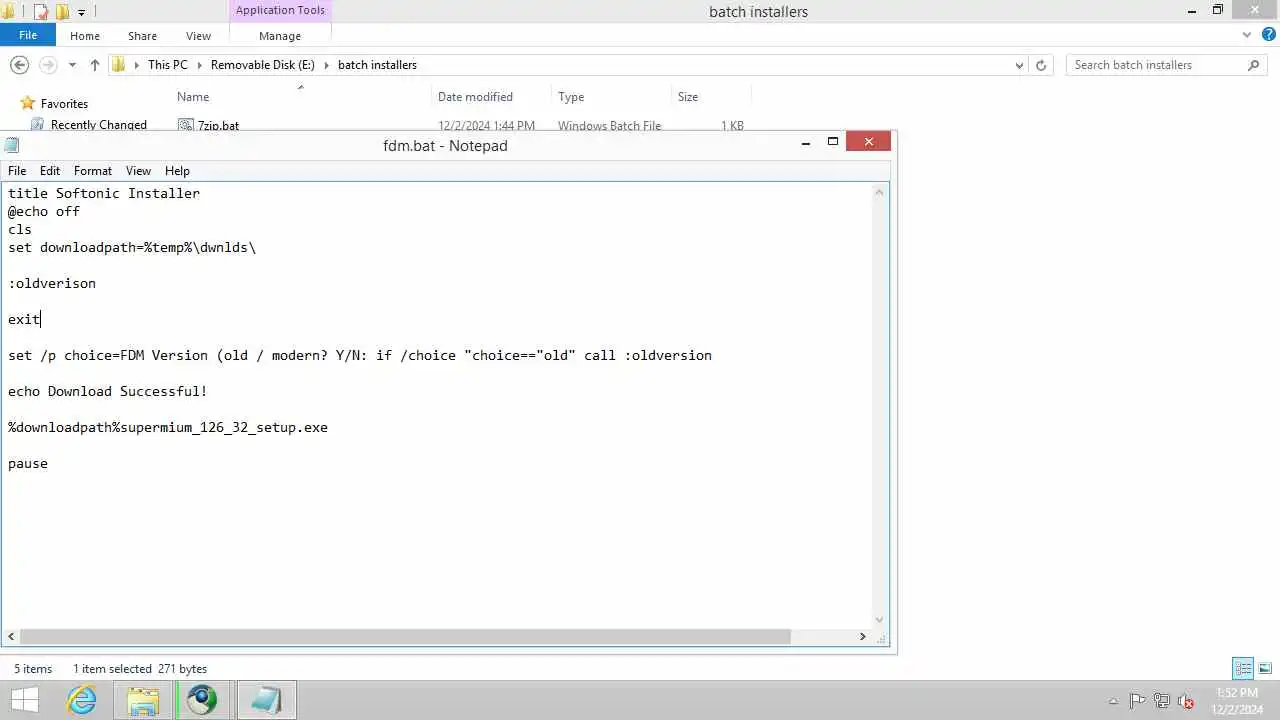Click the 'echo Download Successful!' line
The height and width of the screenshot is (720, 1280).
pyautogui.click(x=108, y=391)
